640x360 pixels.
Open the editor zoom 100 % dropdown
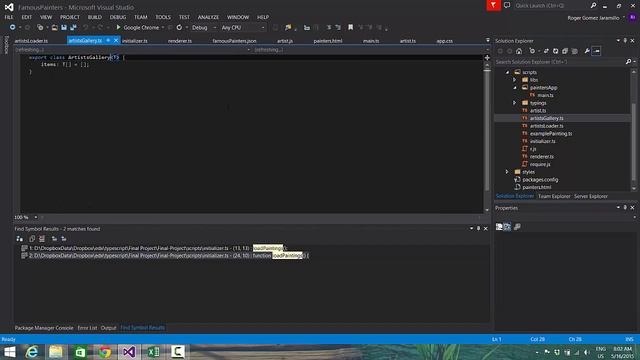(36, 217)
